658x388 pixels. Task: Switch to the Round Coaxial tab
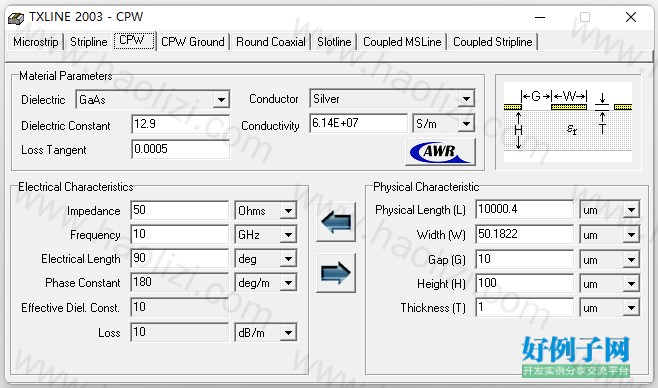tap(271, 42)
